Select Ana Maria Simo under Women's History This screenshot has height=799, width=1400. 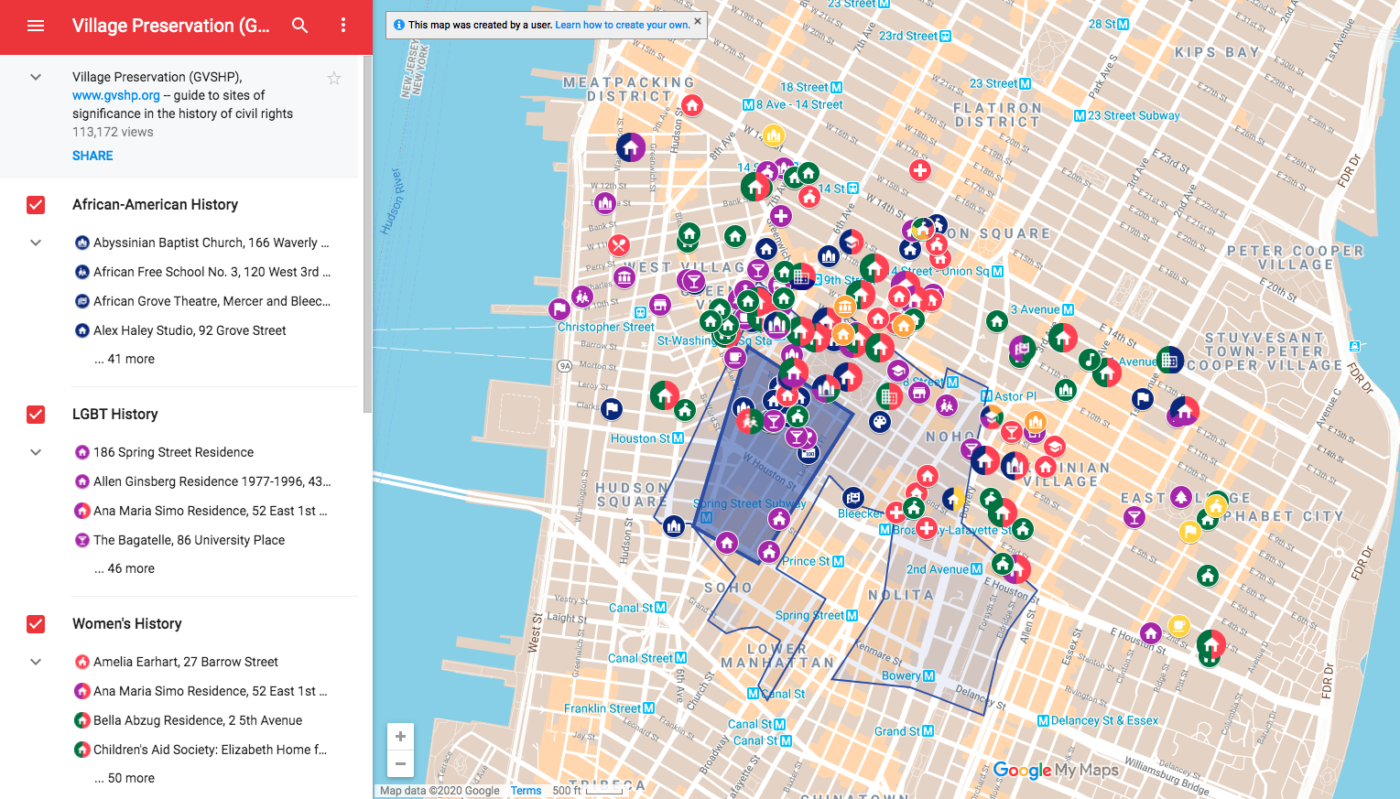click(202, 691)
